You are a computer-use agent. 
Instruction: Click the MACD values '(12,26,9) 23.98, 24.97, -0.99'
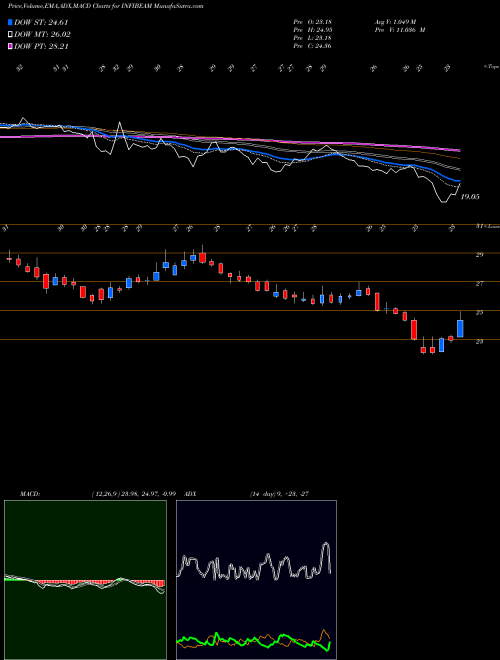pyautogui.click(x=133, y=494)
